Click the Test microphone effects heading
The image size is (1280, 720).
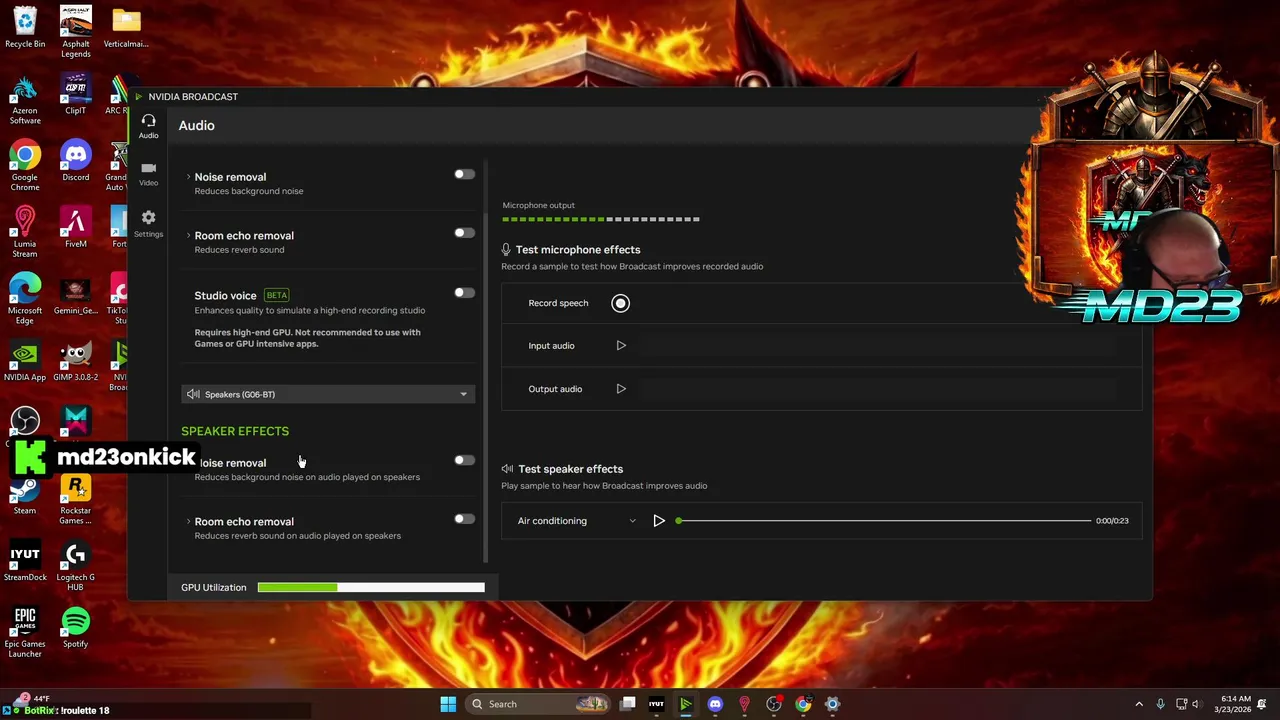(x=578, y=250)
